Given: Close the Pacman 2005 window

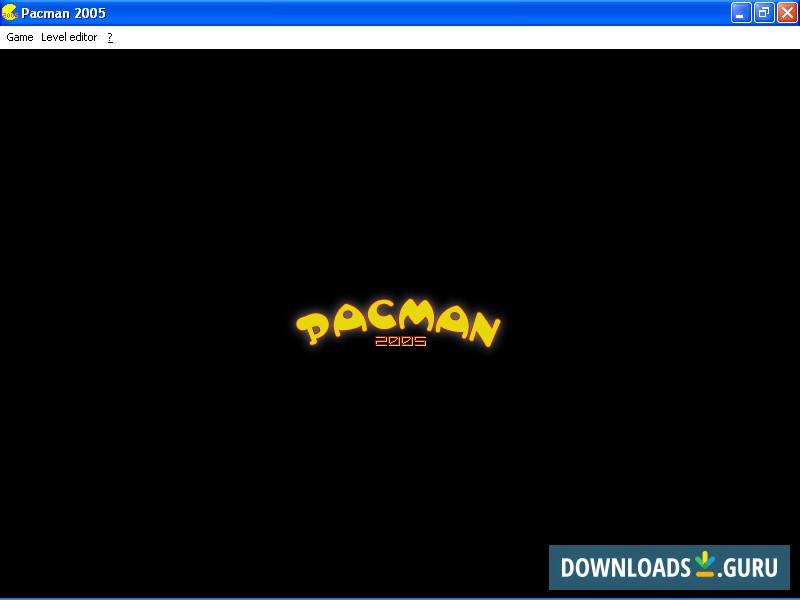Looking at the screenshot, I should 786,13.
